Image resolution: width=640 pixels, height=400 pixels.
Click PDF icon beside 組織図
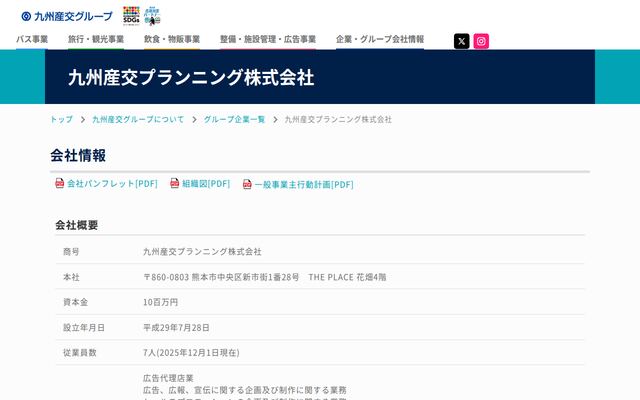[x=174, y=183]
